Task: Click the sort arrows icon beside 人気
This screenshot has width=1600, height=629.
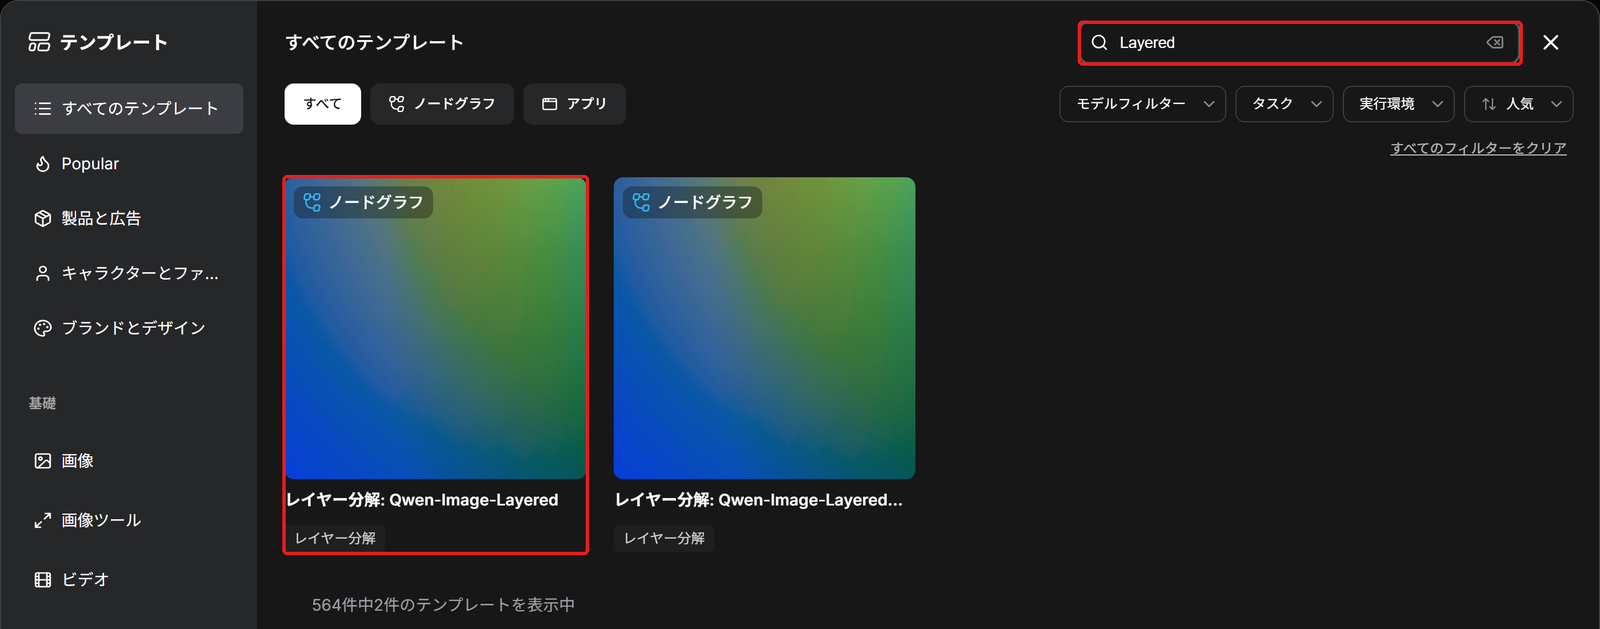Action: click(x=1489, y=104)
